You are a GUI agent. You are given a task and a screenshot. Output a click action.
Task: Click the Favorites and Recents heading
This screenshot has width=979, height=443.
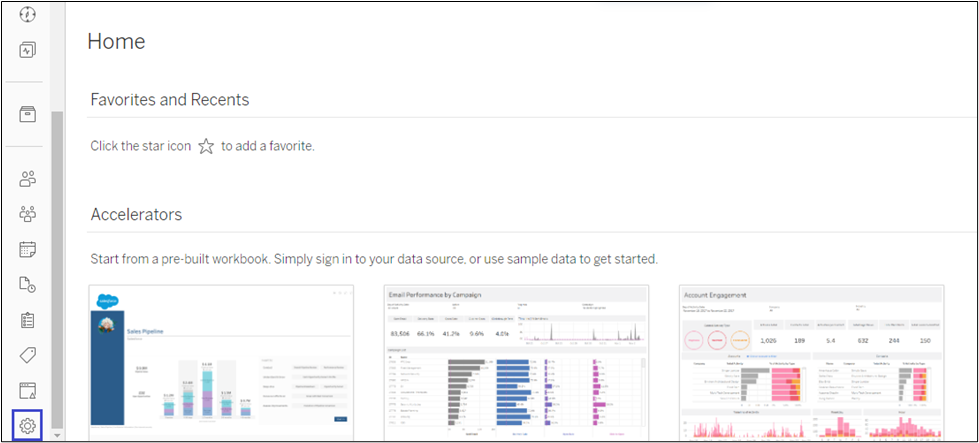click(x=169, y=100)
